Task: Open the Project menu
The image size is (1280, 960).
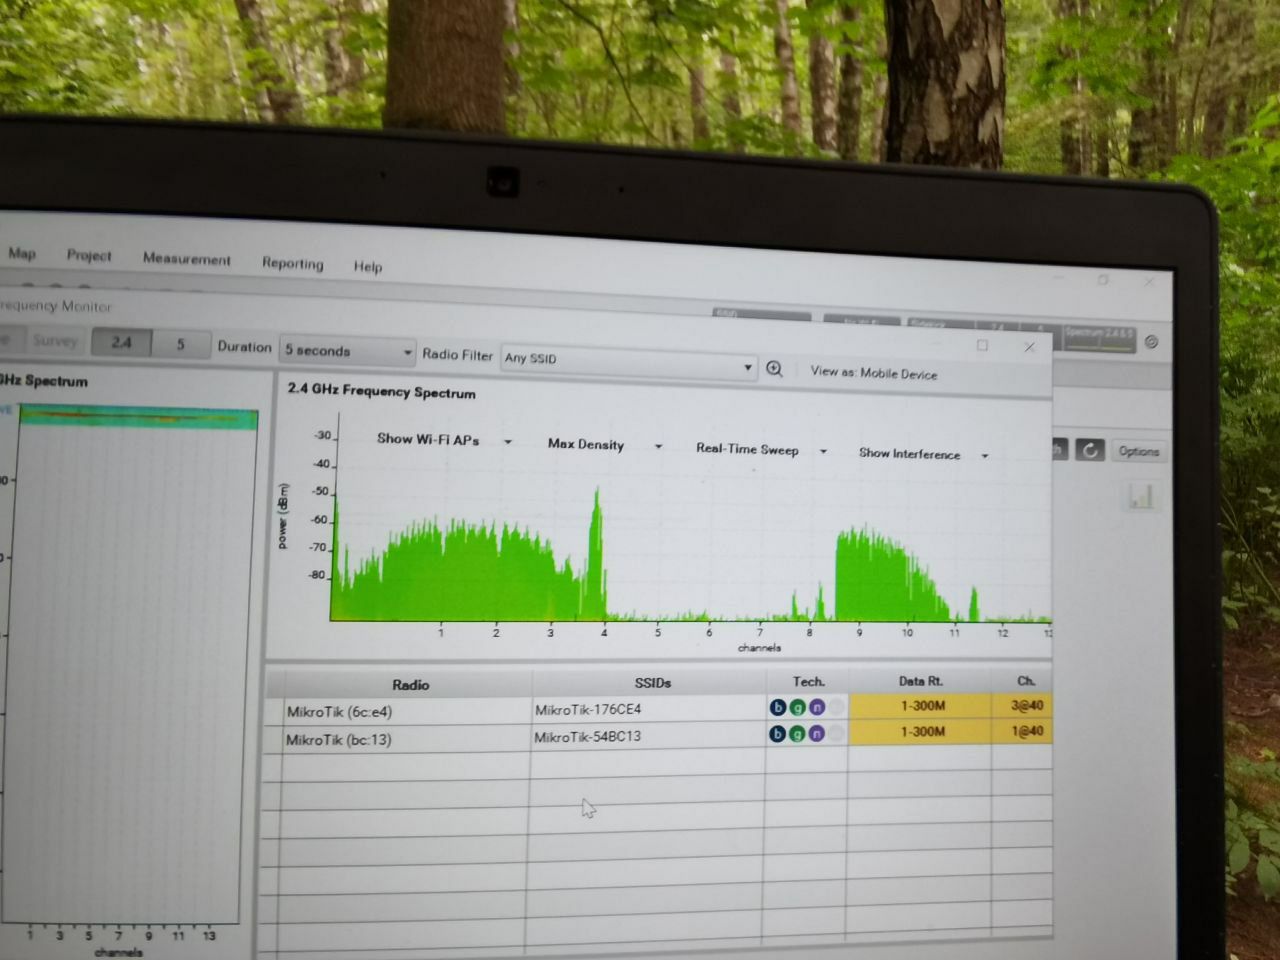Action: click(x=89, y=255)
